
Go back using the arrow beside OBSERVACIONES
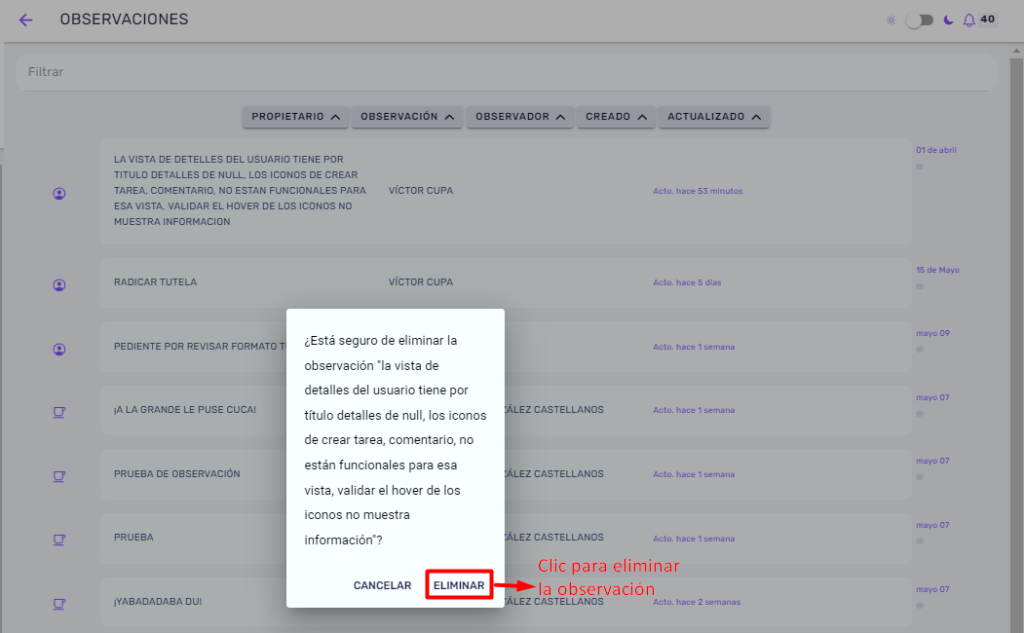click(x=25, y=20)
